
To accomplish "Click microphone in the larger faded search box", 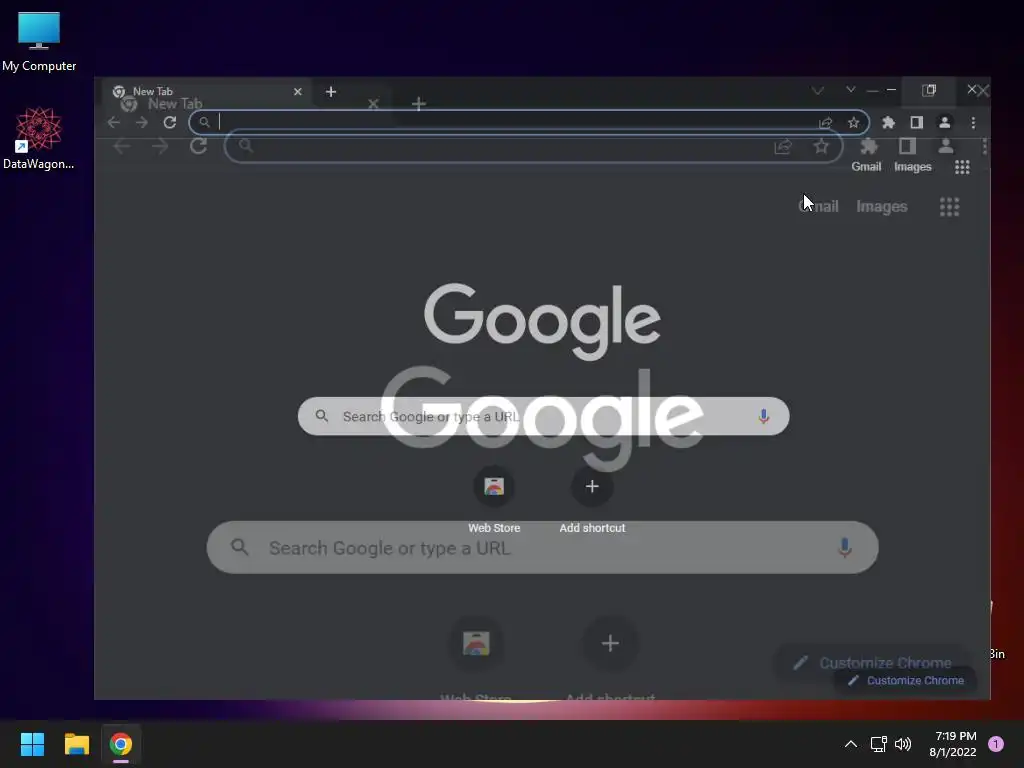I will [x=844, y=547].
